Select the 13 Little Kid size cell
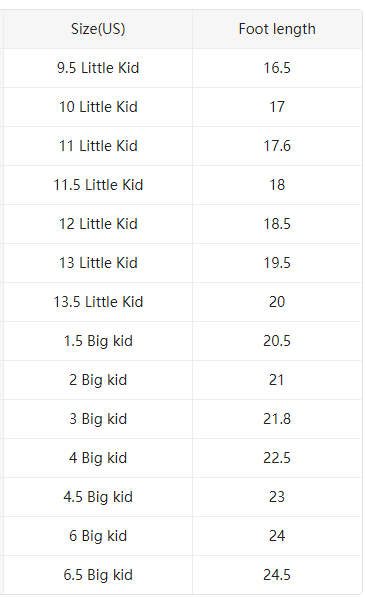The image size is (366, 597). click(98, 263)
